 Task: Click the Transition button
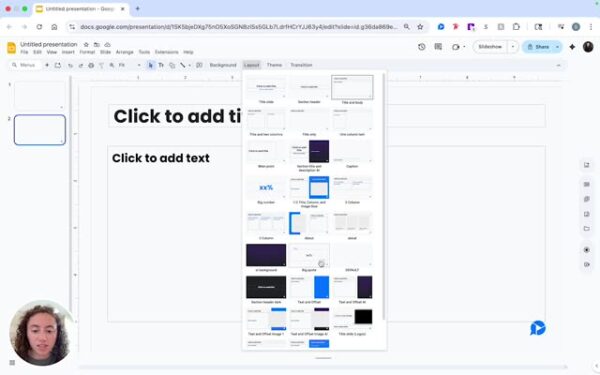301,65
